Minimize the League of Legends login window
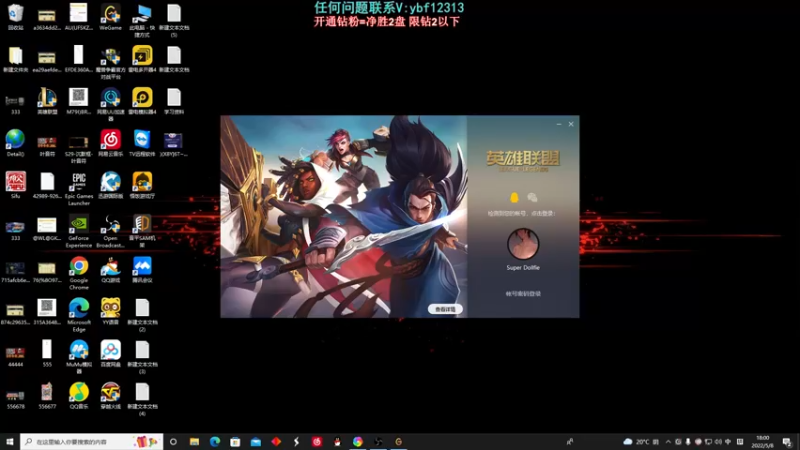This screenshot has height=450, width=800. click(559, 124)
